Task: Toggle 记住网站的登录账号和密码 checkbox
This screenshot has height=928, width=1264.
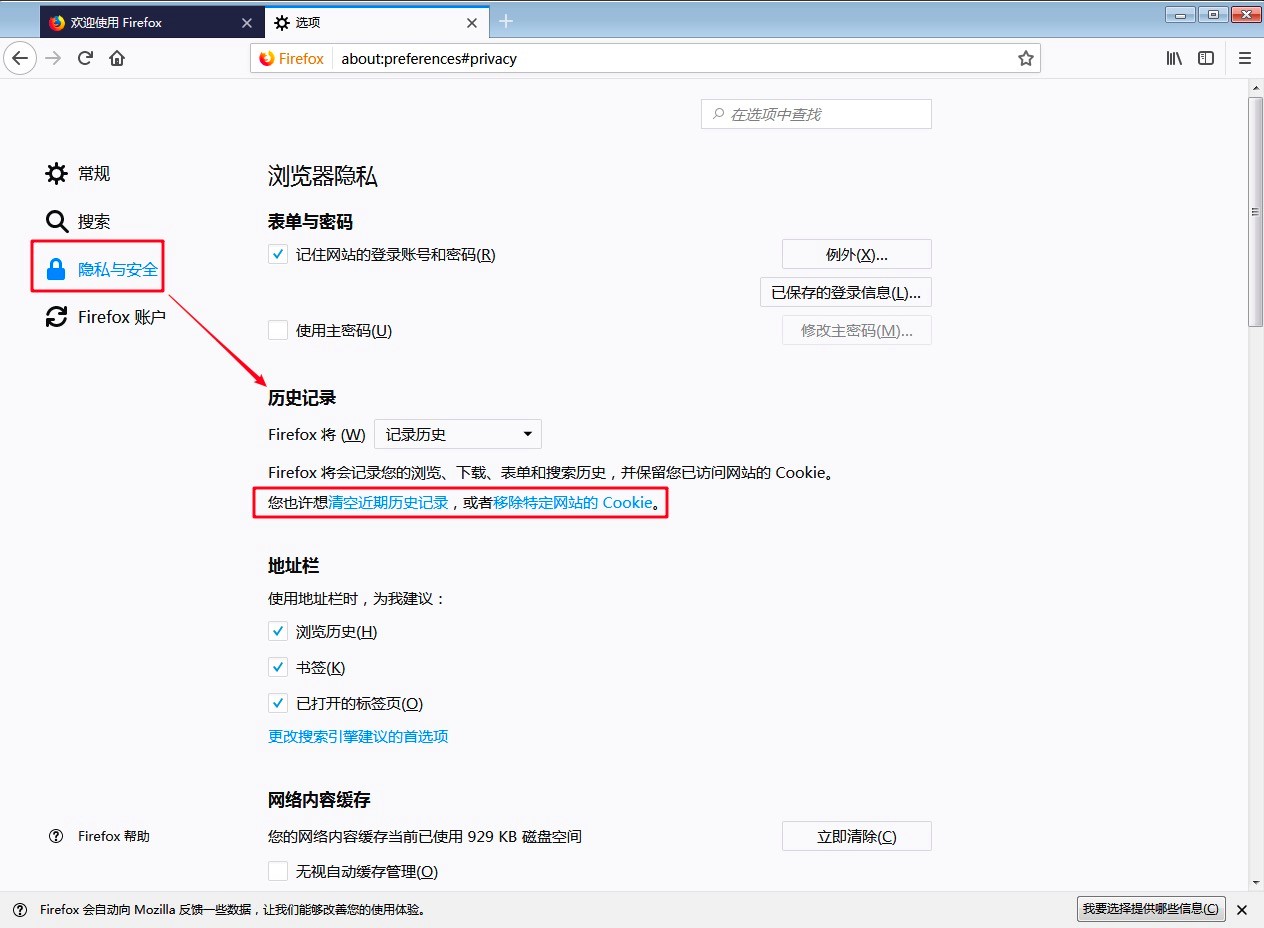Action: tap(278, 254)
